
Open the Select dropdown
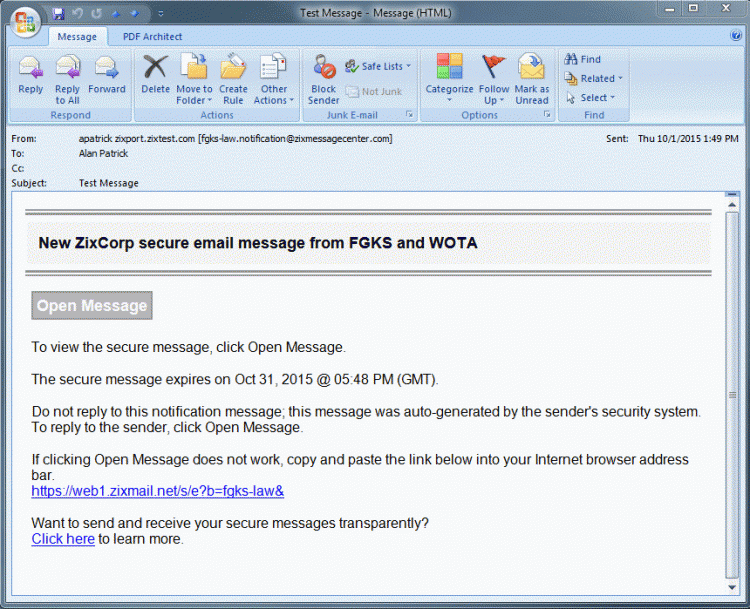pyautogui.click(x=590, y=98)
